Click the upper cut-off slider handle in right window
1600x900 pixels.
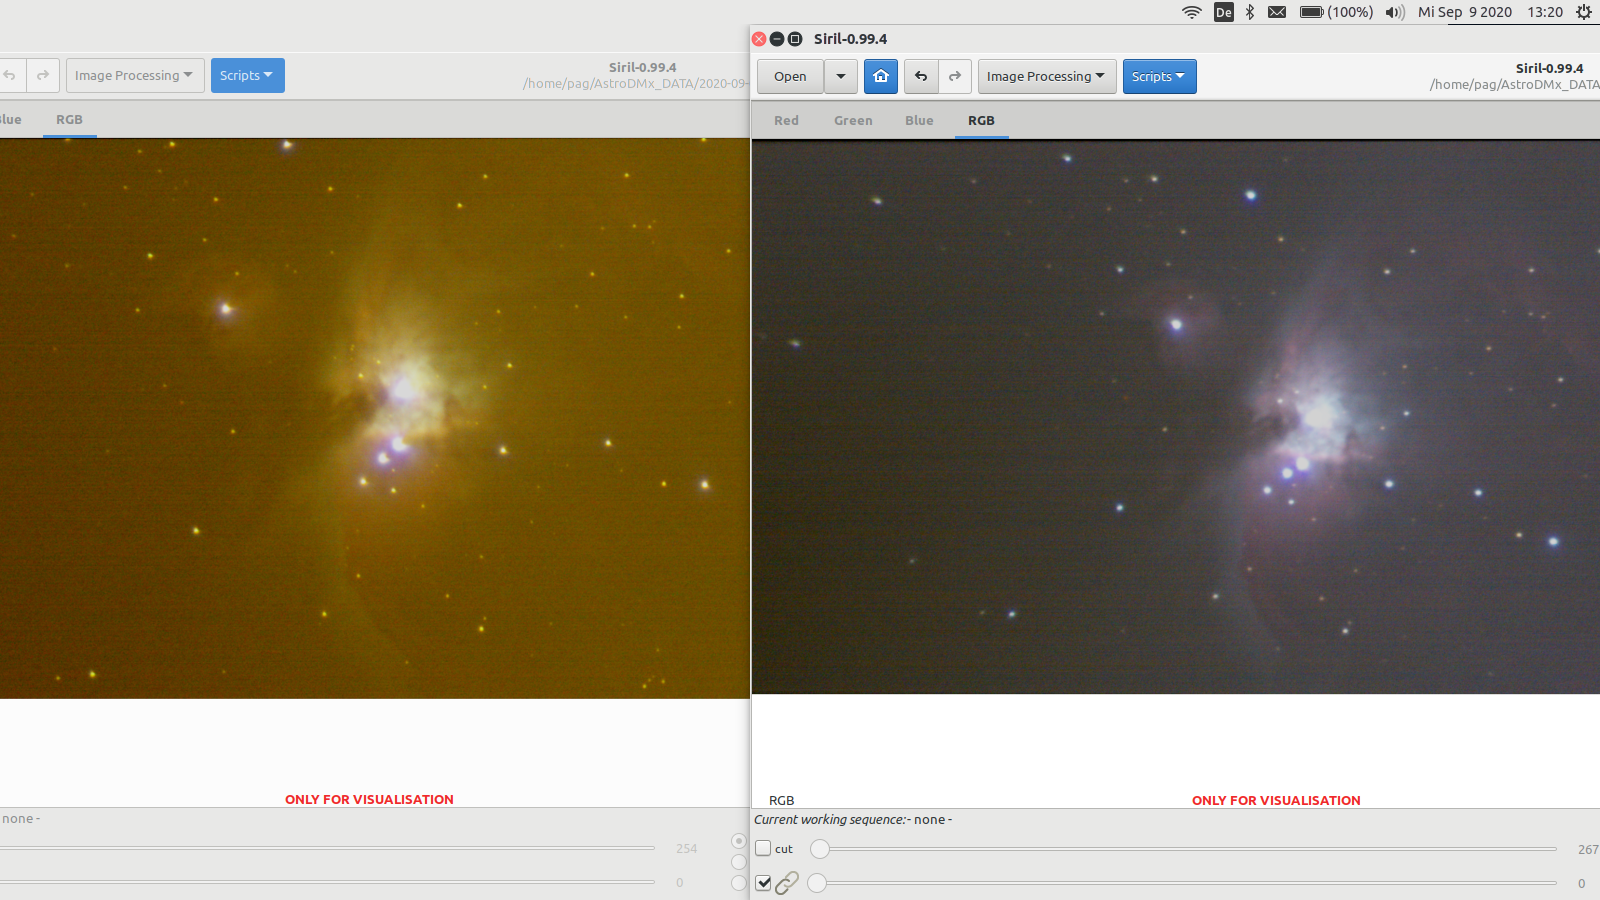coord(820,849)
